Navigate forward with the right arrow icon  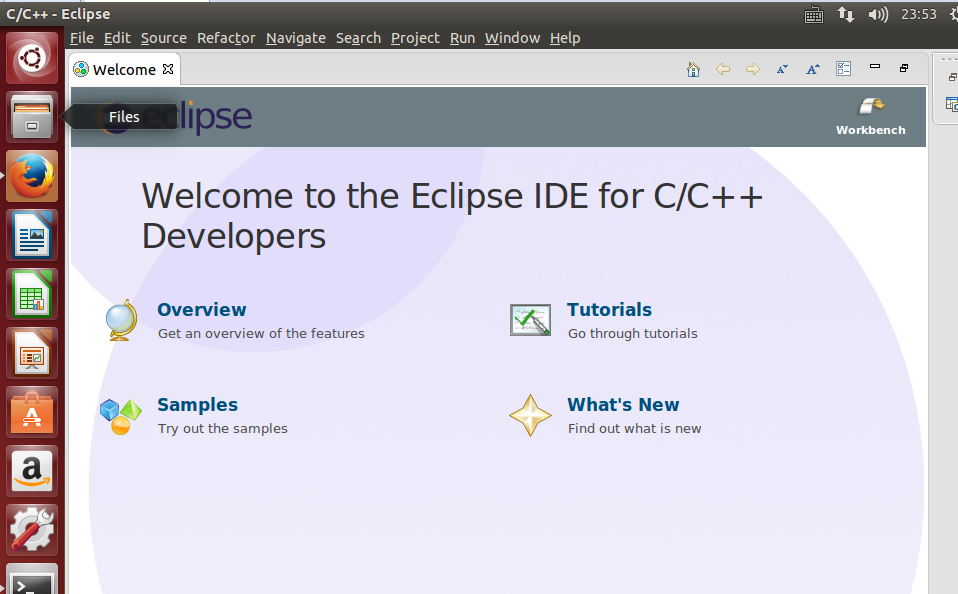tap(753, 69)
